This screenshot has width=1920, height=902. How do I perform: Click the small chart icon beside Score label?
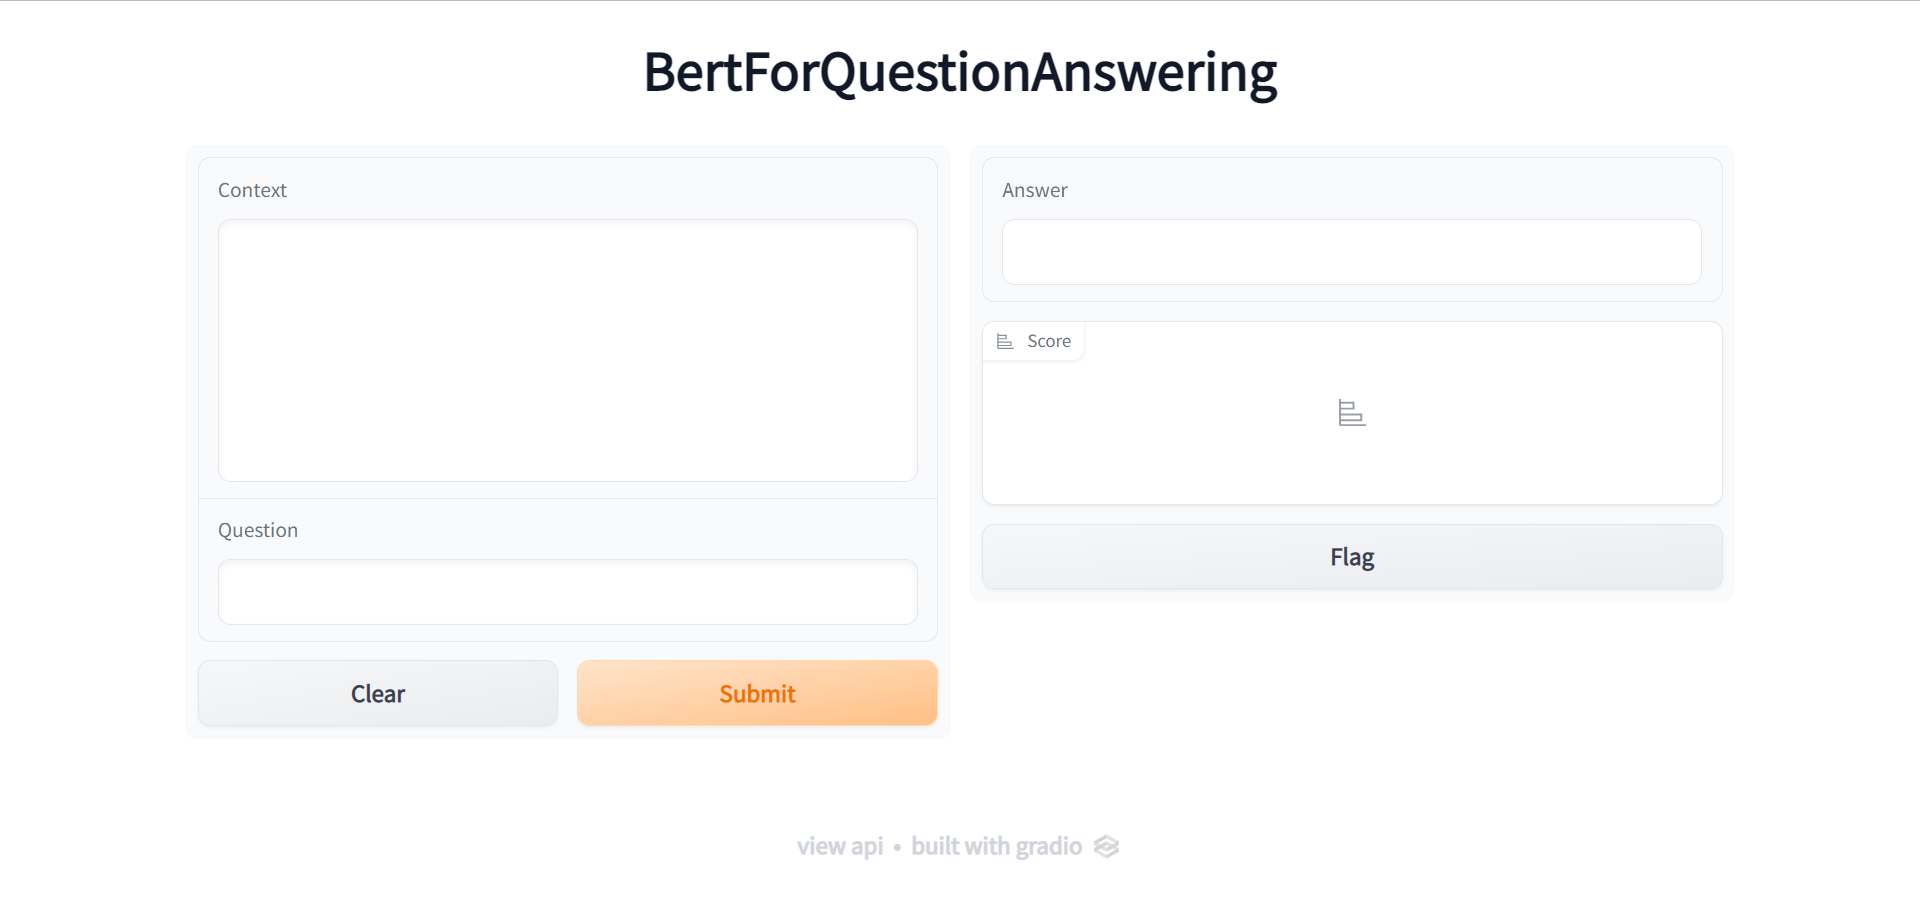click(1005, 342)
